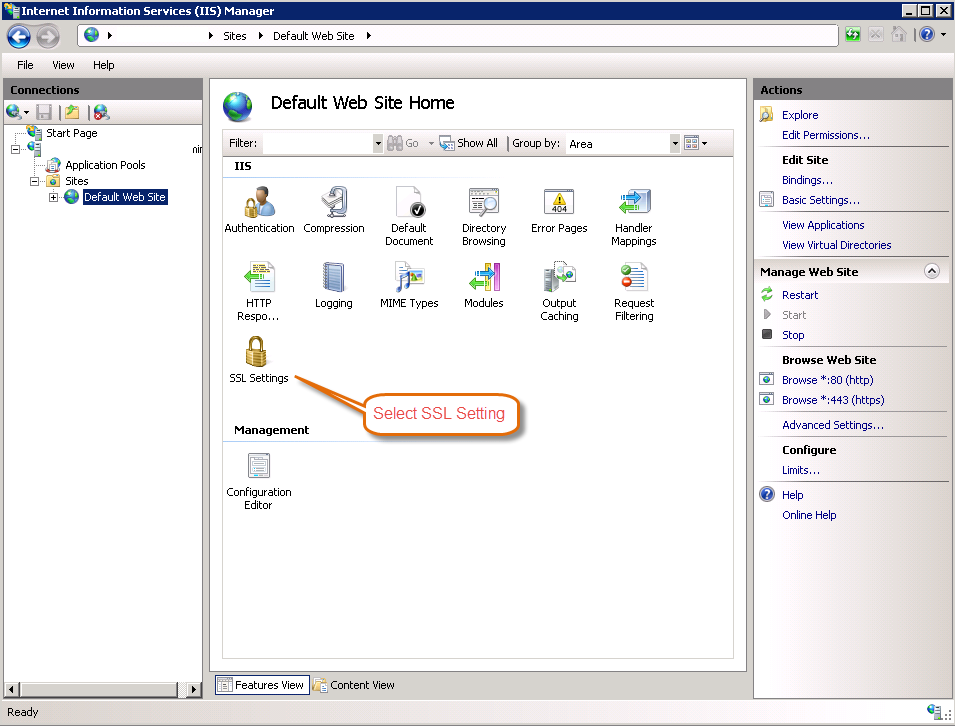Restart the web site
Viewport: 955px width, 726px height.
point(800,295)
